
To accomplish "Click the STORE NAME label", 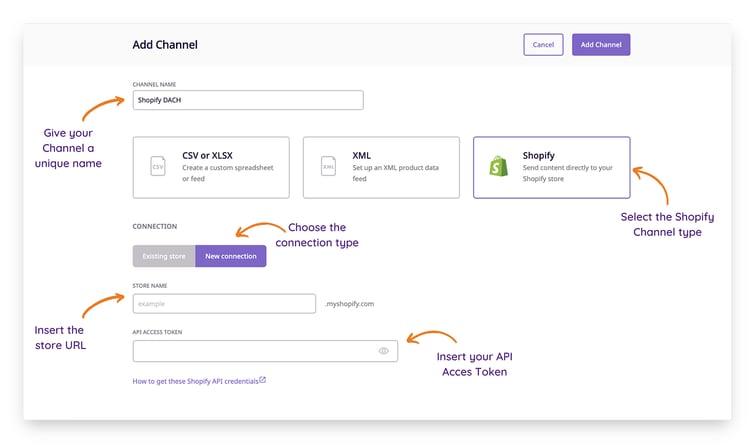I will coord(150,285).
